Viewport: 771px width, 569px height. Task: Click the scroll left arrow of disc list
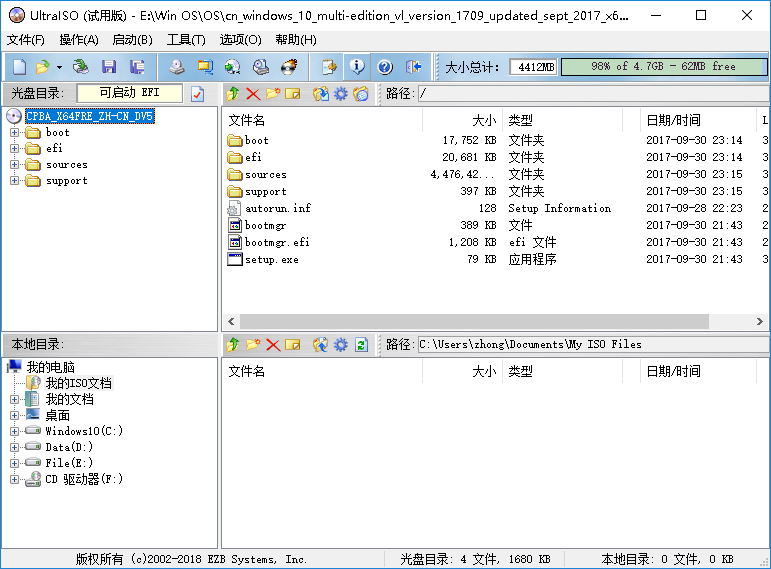[x=231, y=321]
